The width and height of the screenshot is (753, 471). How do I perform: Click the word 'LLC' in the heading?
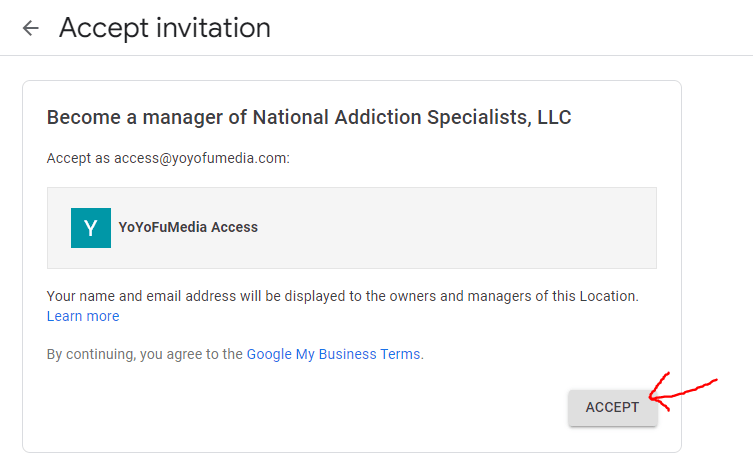click(553, 117)
